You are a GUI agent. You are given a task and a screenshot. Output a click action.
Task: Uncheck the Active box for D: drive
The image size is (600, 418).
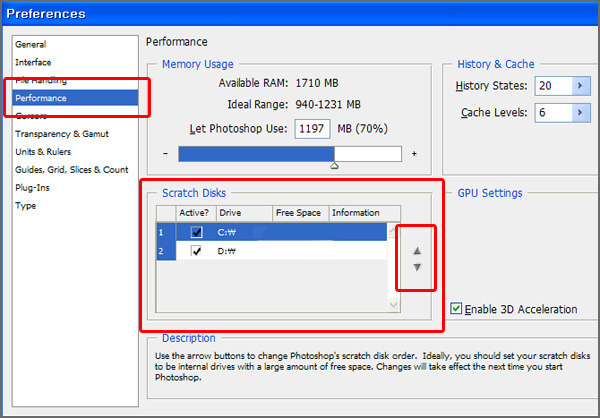click(x=196, y=251)
